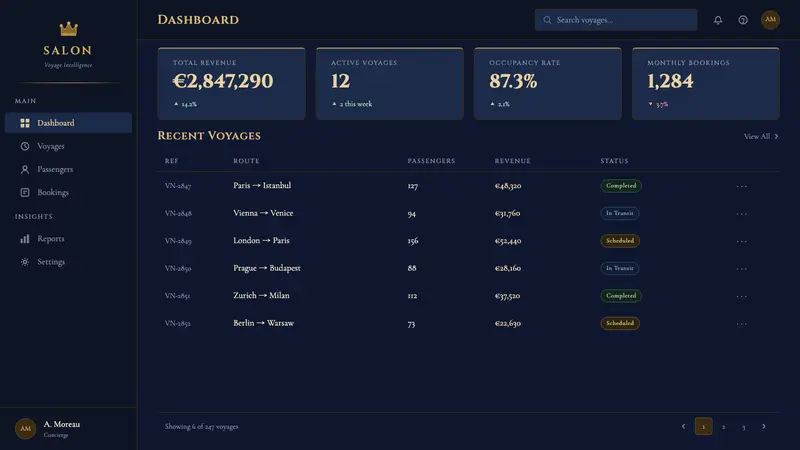Sort by the ROUTE column header
800x450 pixels.
tap(246, 161)
